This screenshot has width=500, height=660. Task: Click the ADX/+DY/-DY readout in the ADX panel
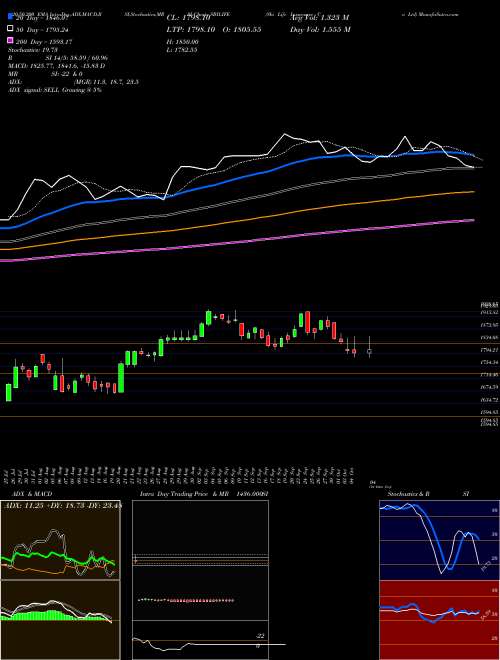coord(62,506)
